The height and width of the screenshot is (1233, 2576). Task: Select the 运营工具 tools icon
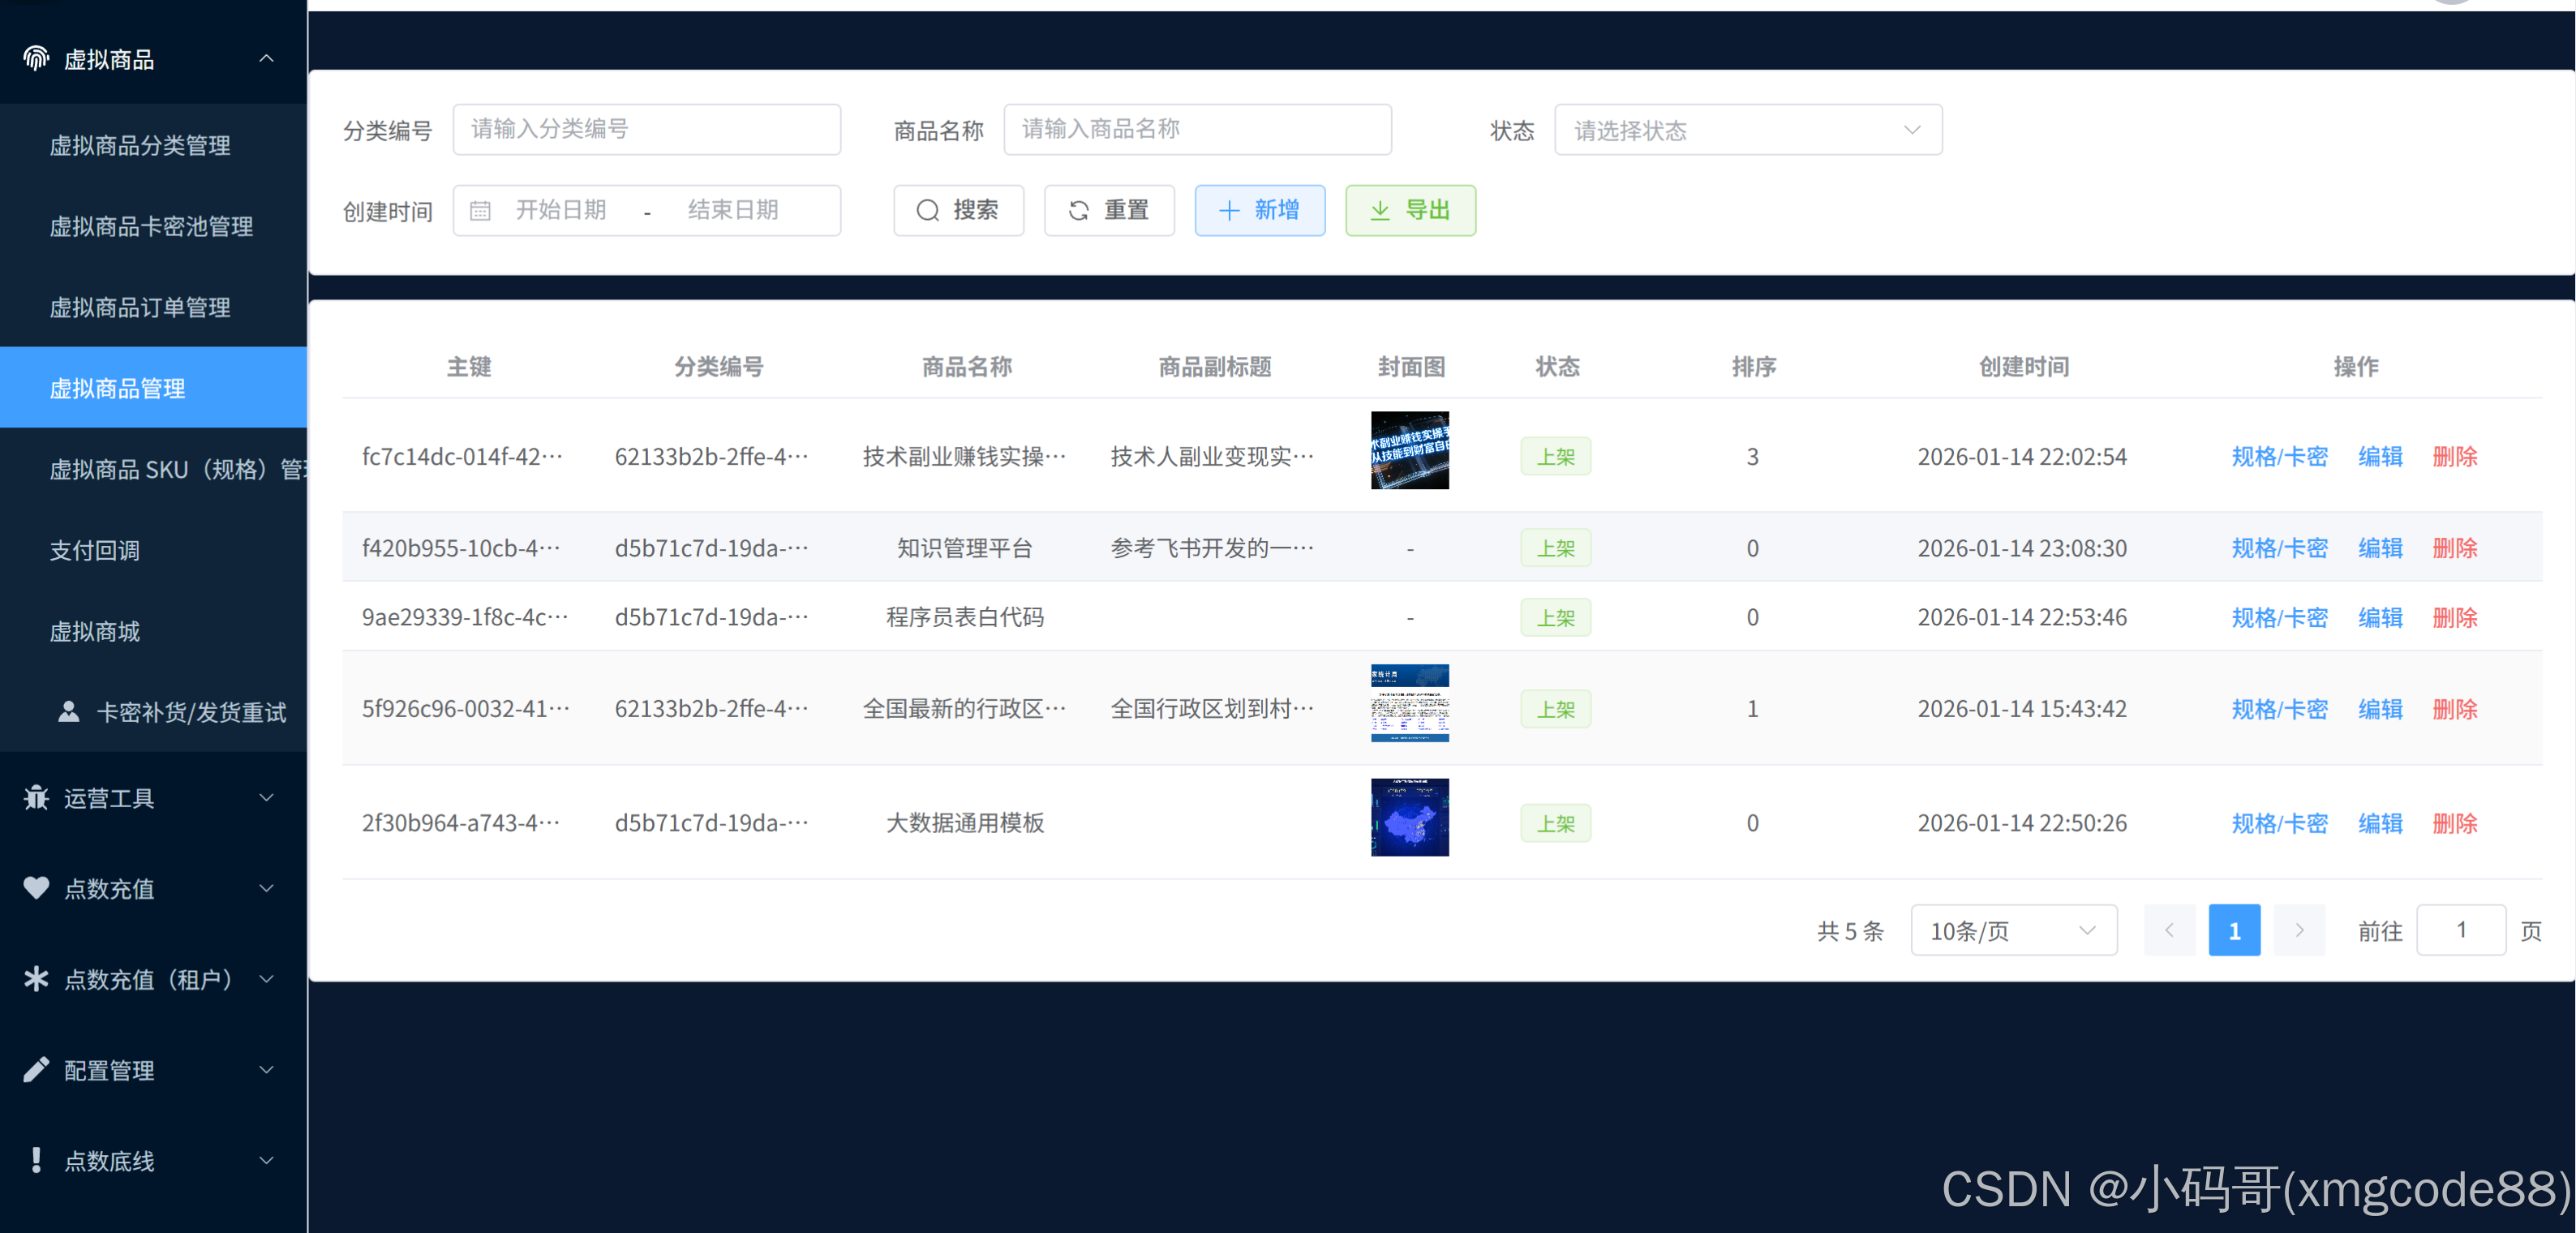coord(36,798)
